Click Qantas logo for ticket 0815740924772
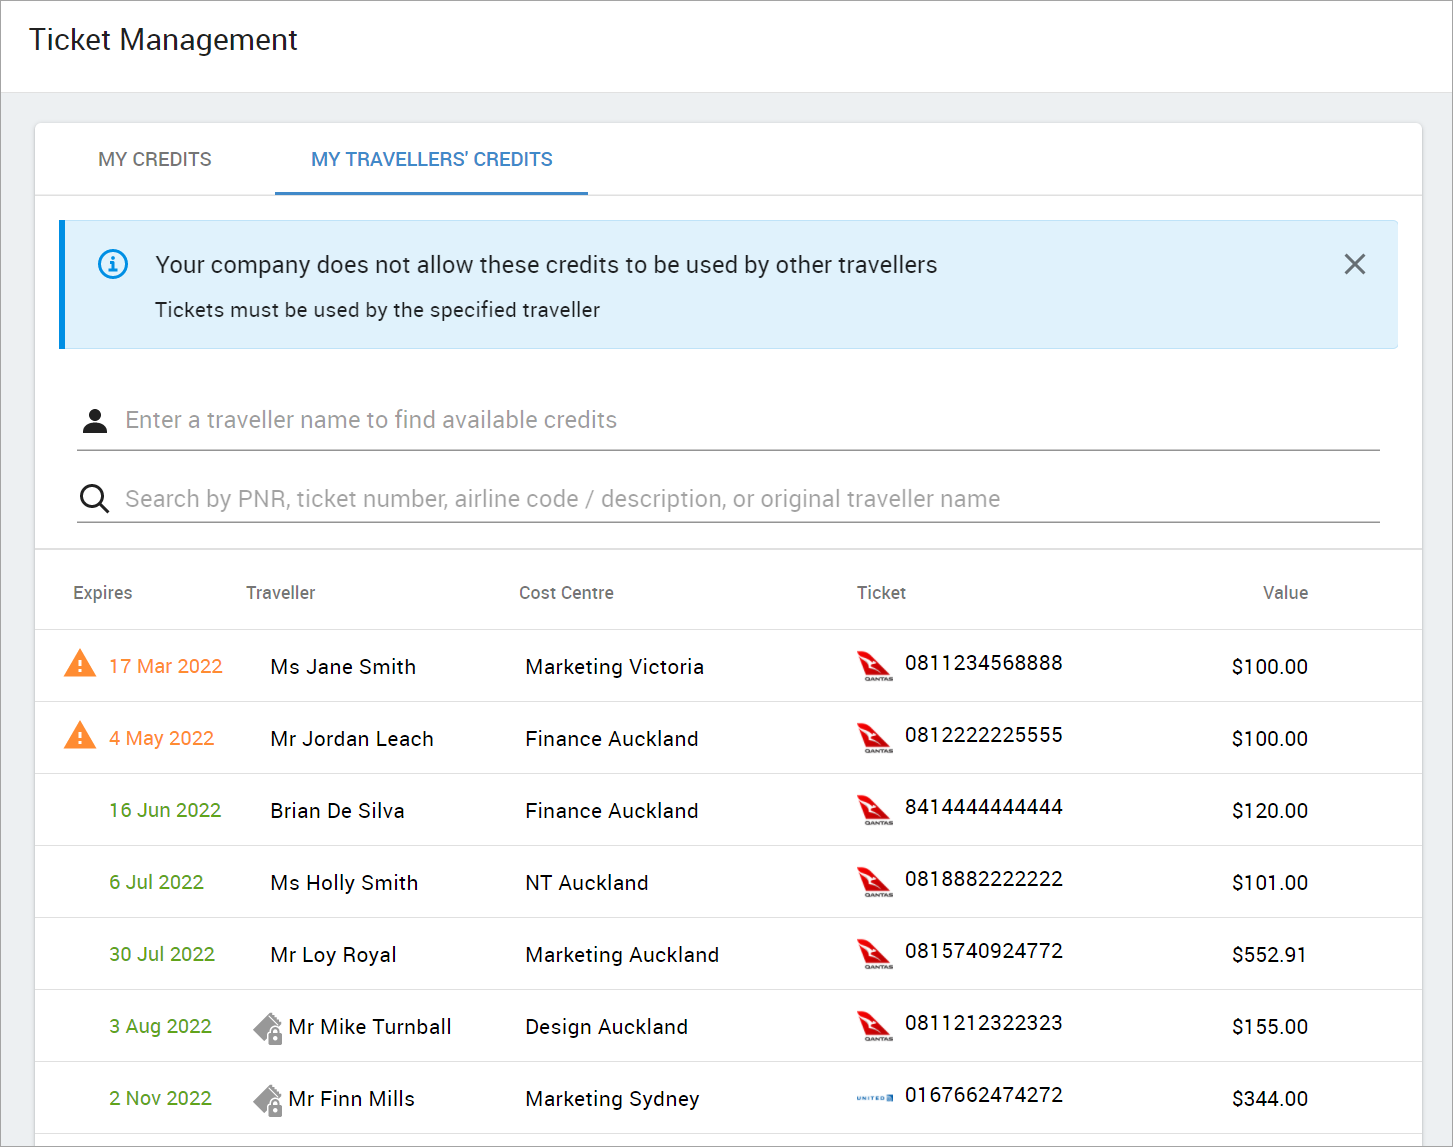 875,954
